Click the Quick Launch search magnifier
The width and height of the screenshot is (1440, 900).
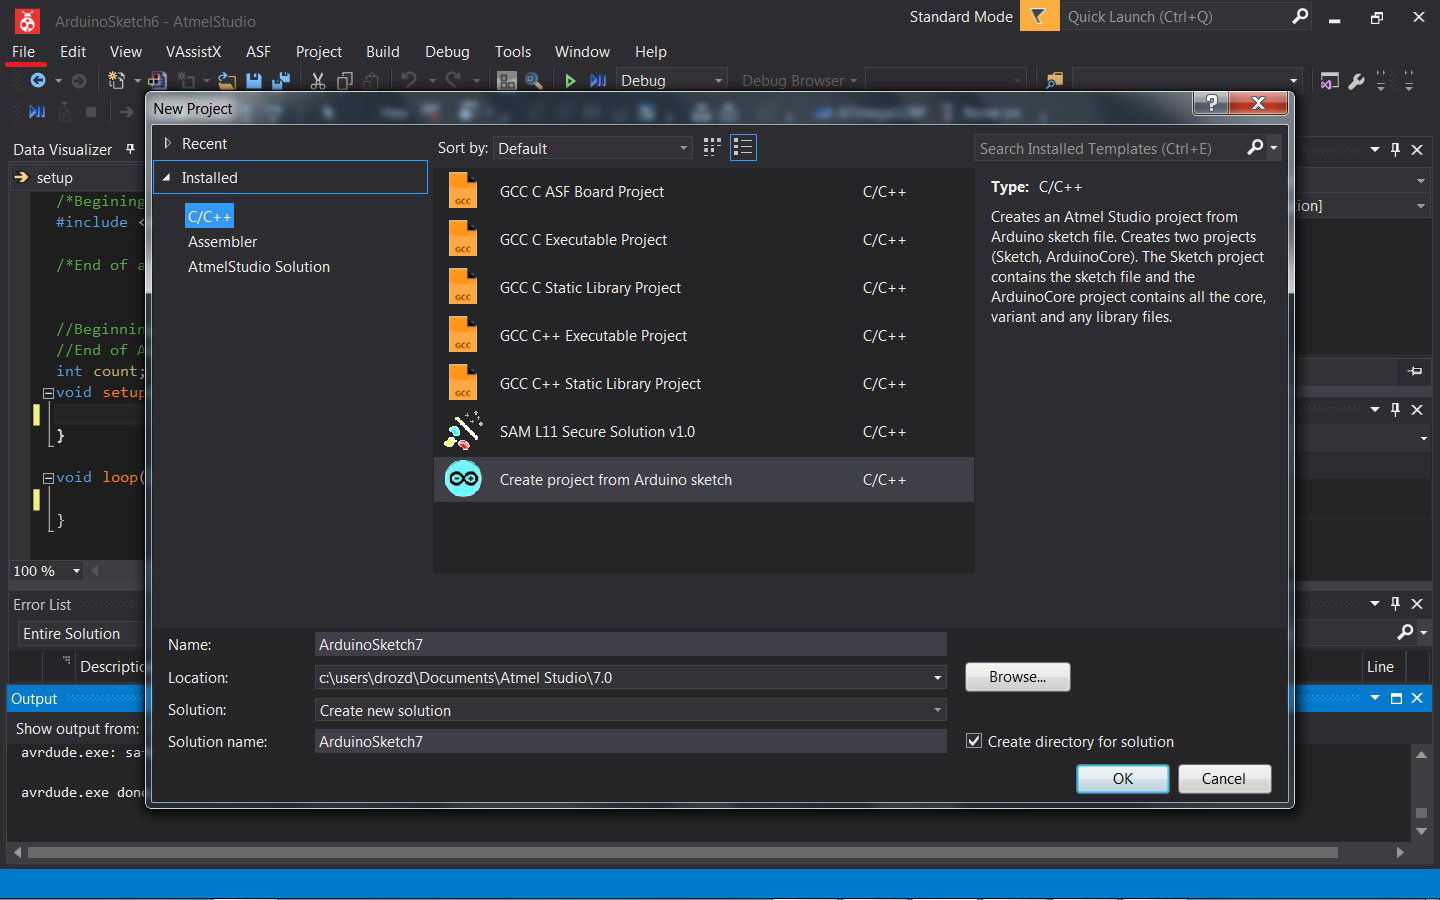click(x=1300, y=16)
